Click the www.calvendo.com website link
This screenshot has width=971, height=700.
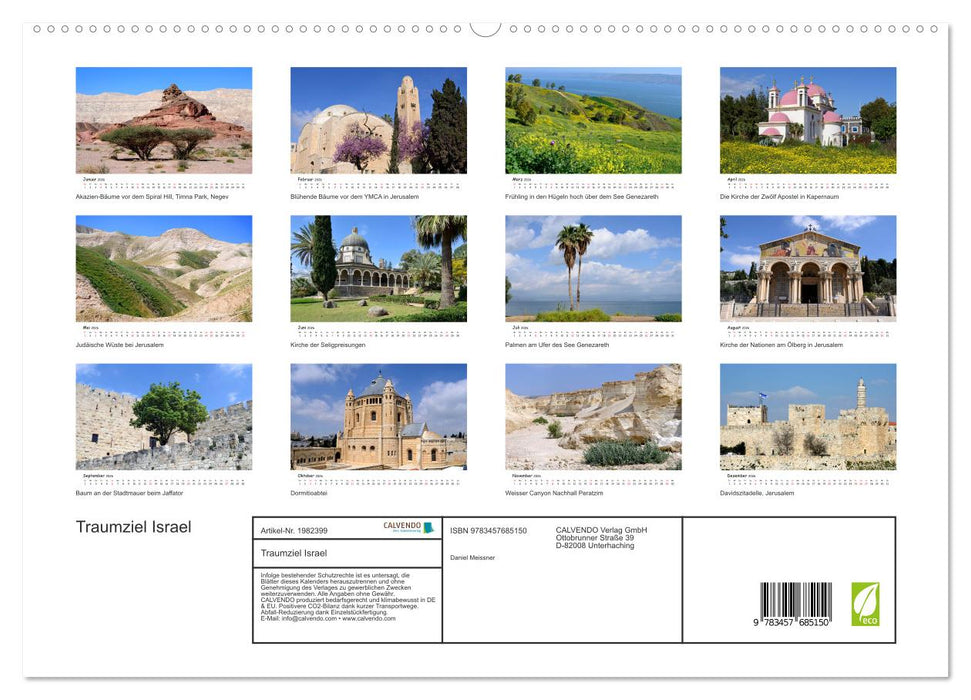(x=369, y=620)
